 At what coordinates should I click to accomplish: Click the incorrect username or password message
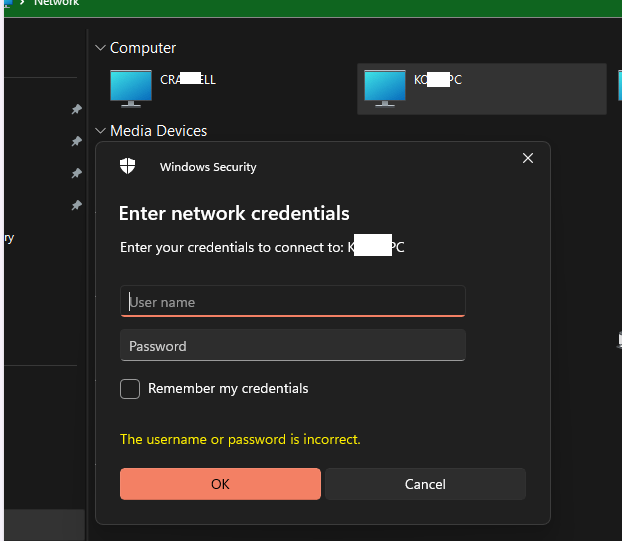pyautogui.click(x=240, y=439)
